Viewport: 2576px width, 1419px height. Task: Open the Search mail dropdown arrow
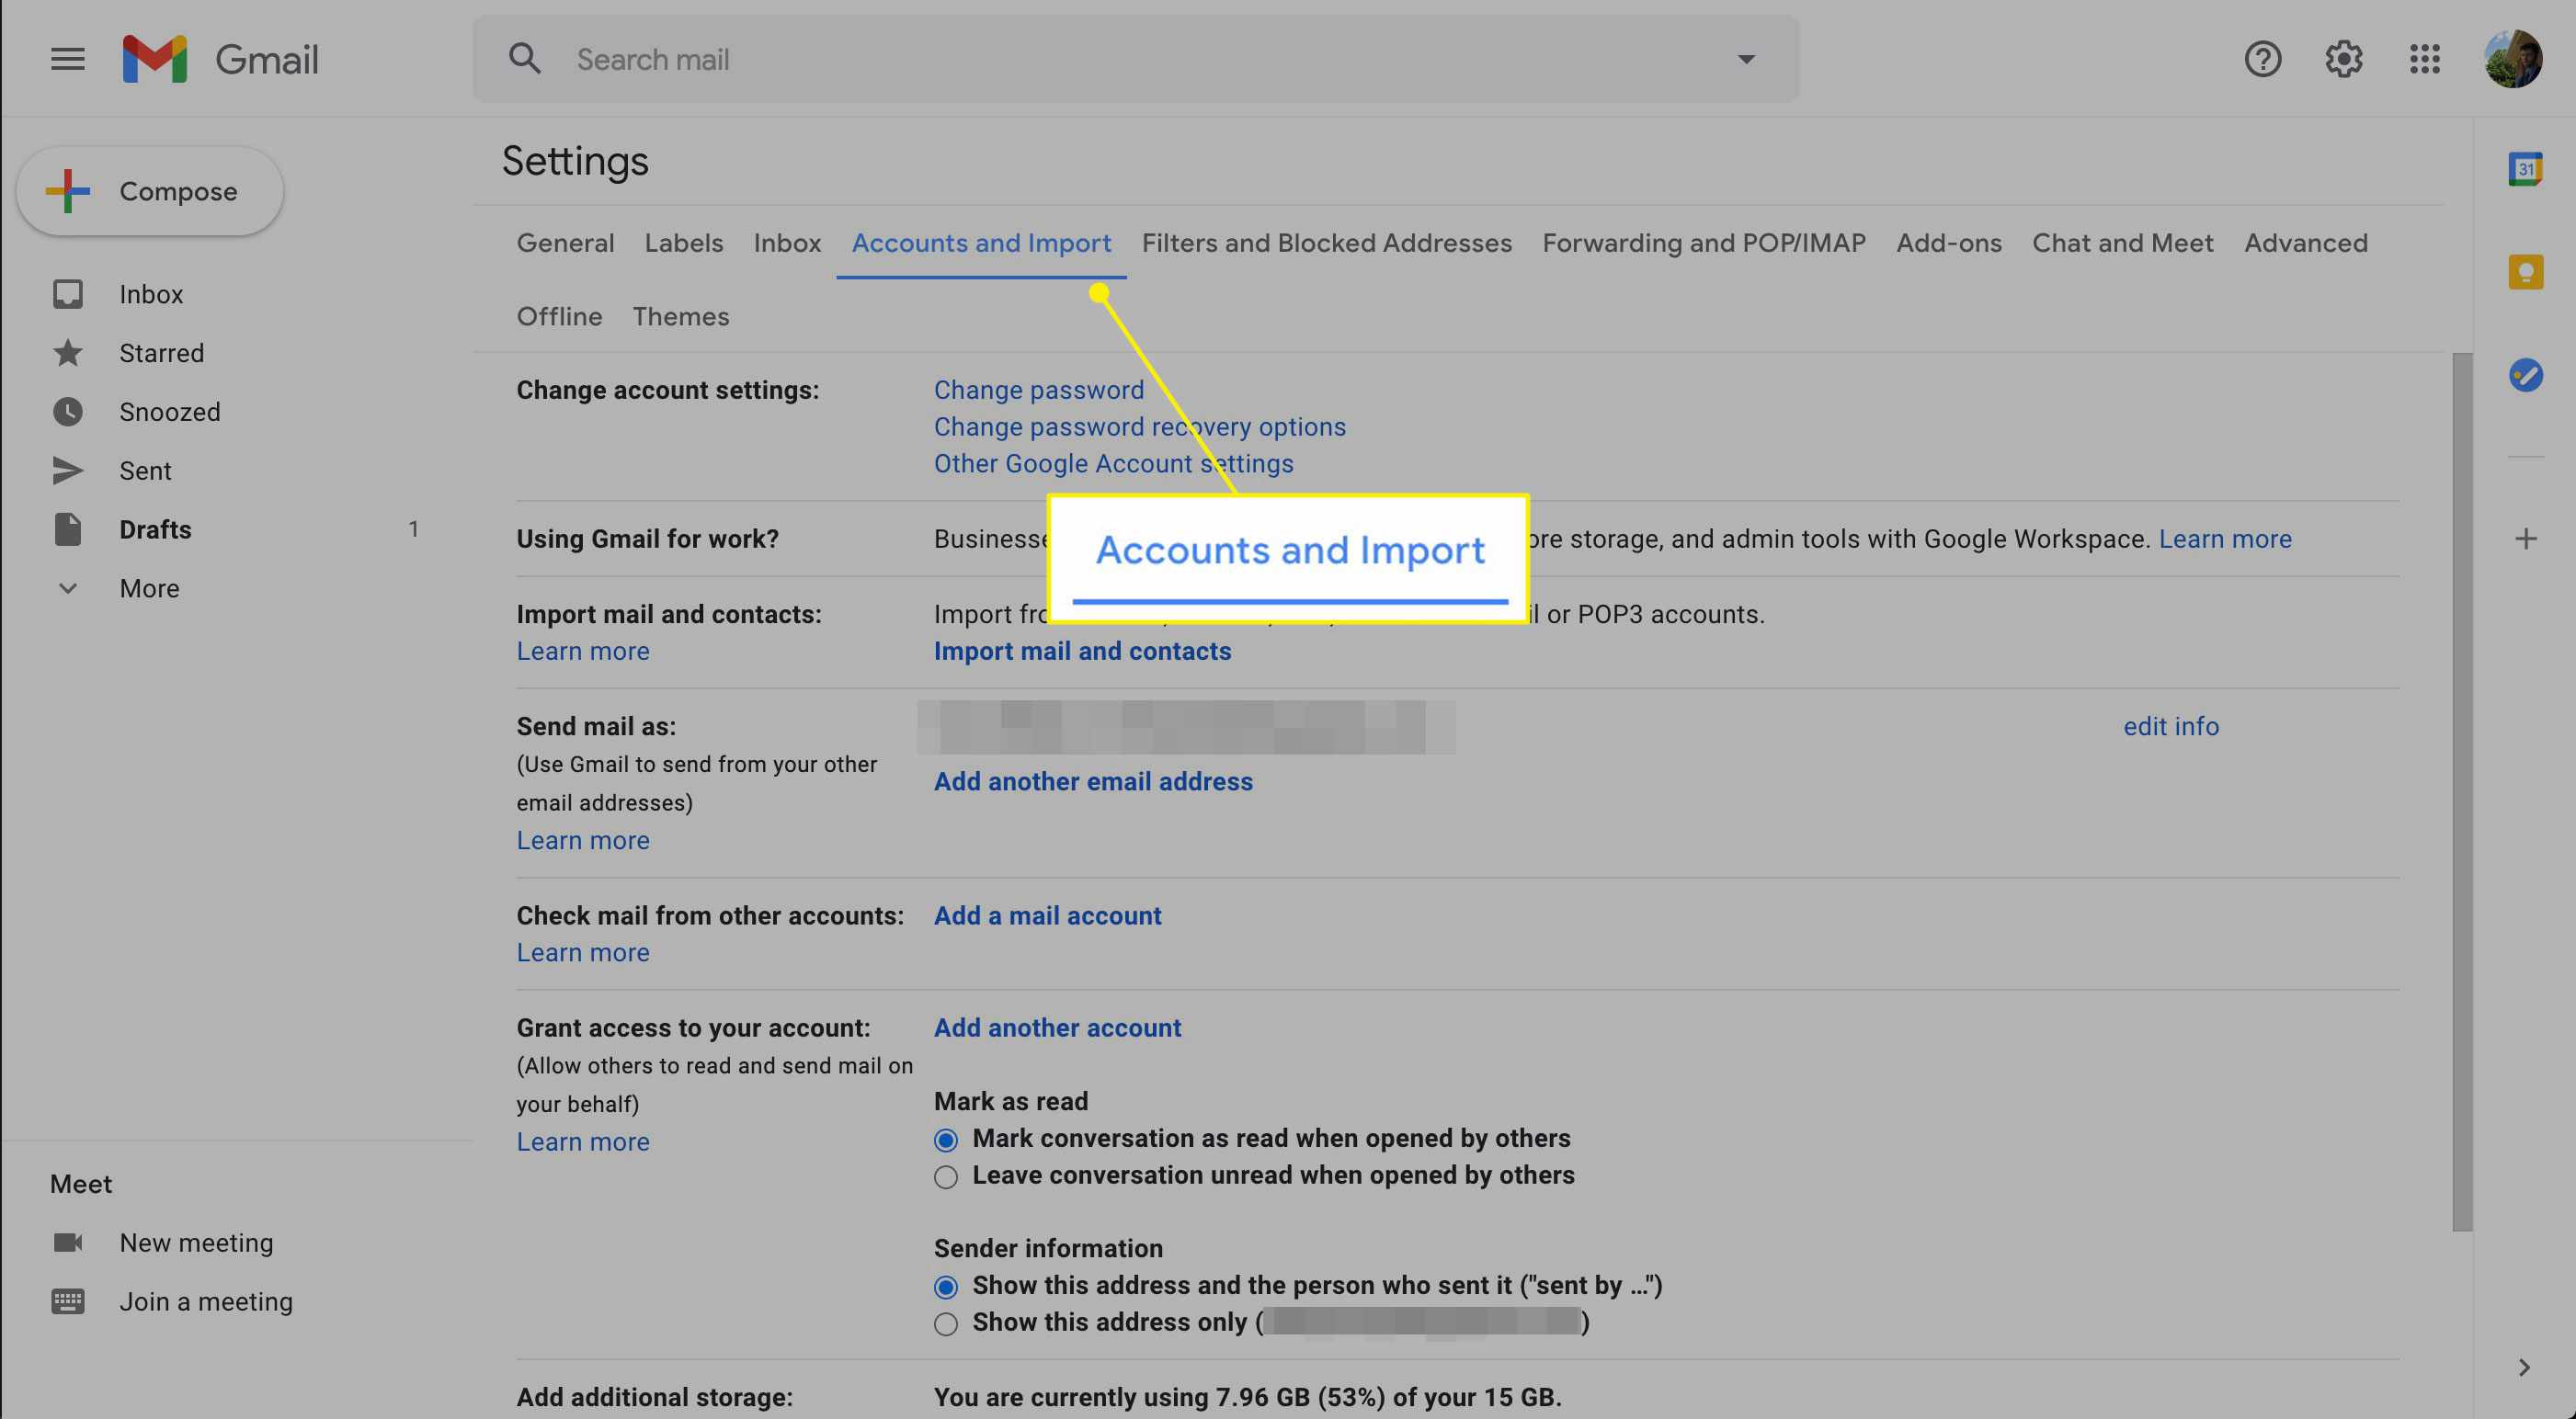tap(1746, 58)
